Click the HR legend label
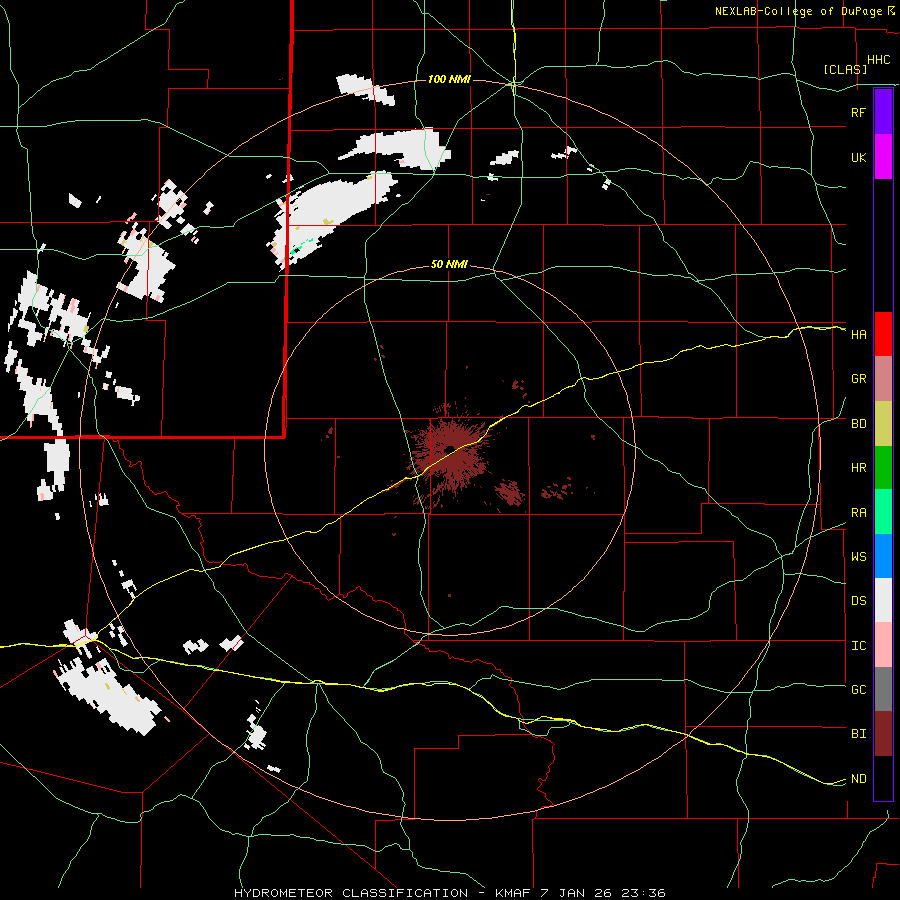 click(x=858, y=468)
